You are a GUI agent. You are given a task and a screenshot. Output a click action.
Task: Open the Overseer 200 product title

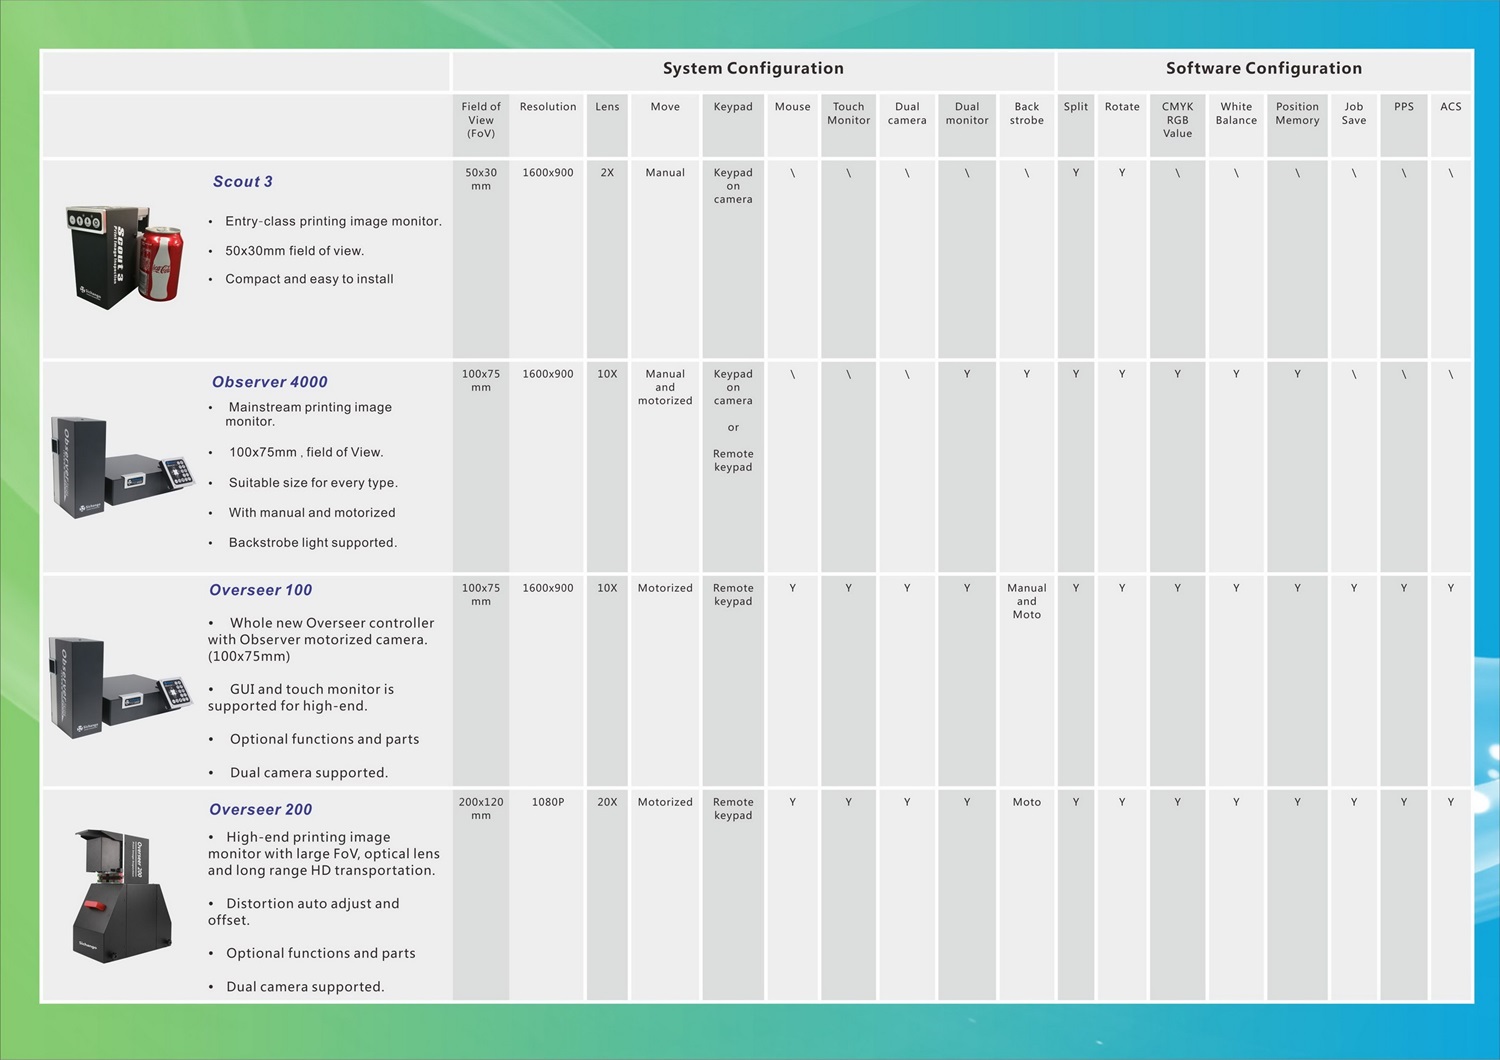tap(261, 809)
